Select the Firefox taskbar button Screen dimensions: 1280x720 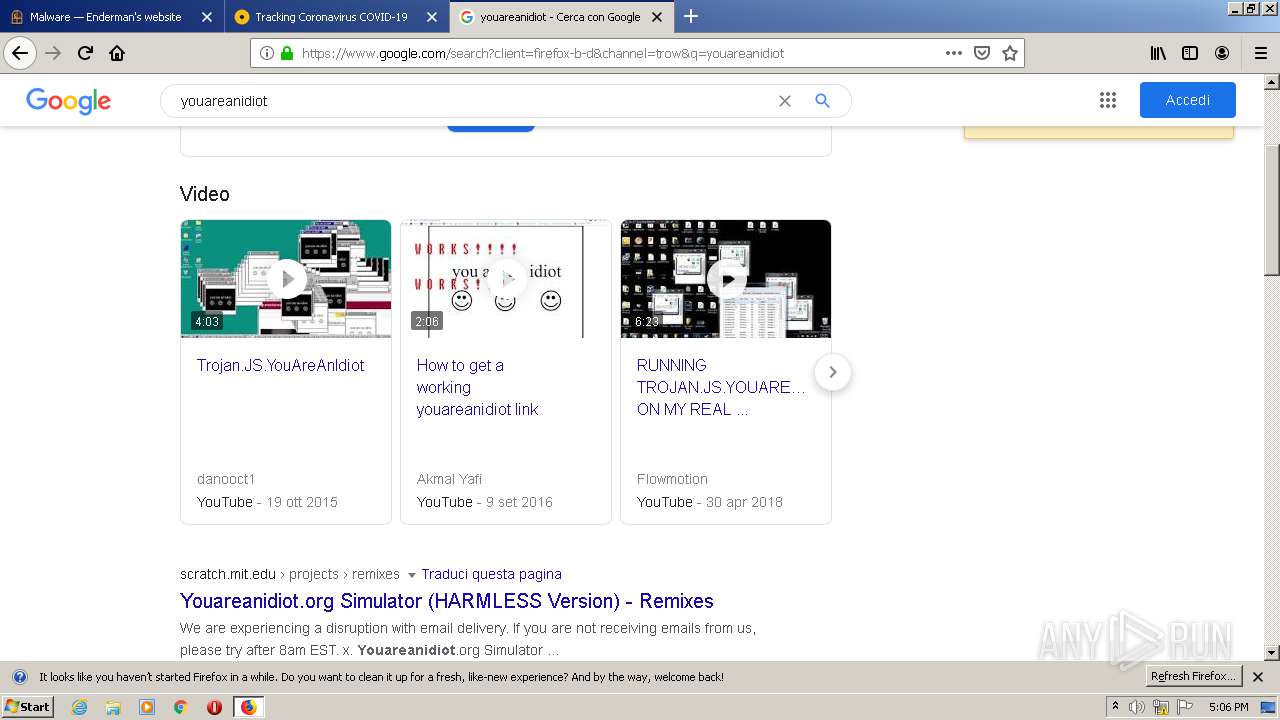click(248, 707)
